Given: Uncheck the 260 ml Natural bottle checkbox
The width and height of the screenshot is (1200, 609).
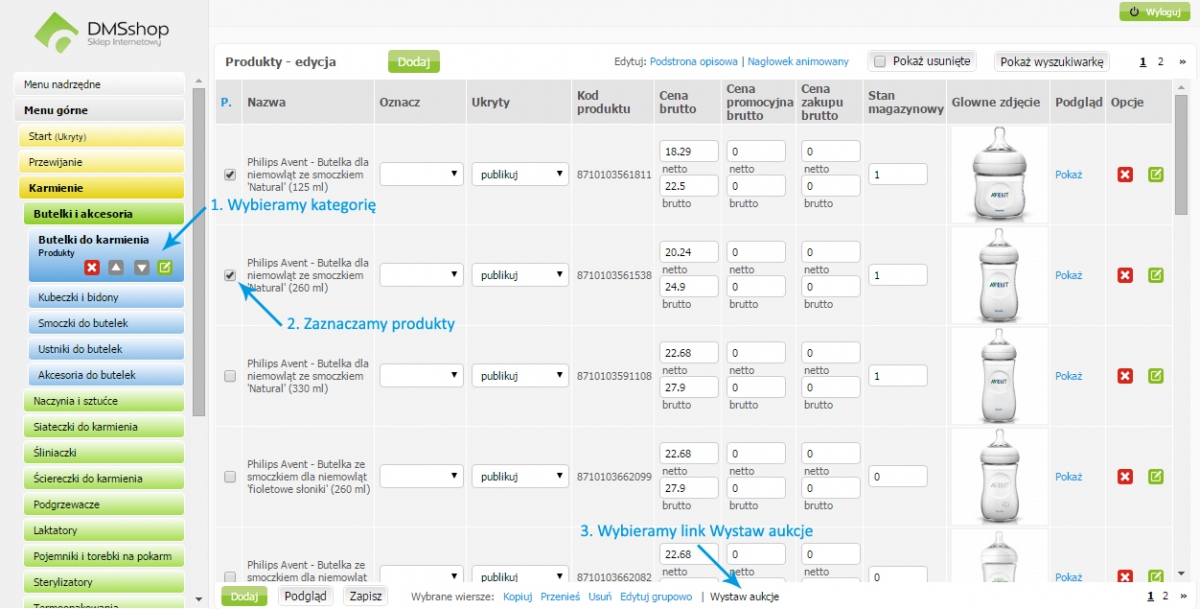Looking at the screenshot, I should (x=230, y=275).
